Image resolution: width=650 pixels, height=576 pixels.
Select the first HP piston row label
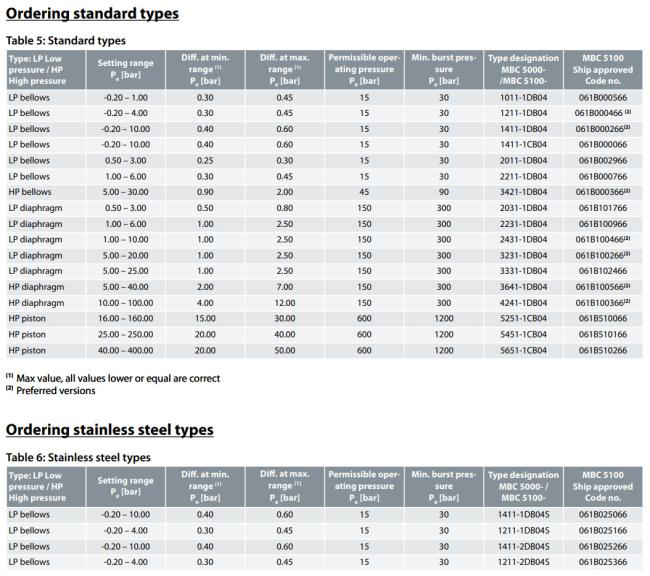coord(27,319)
